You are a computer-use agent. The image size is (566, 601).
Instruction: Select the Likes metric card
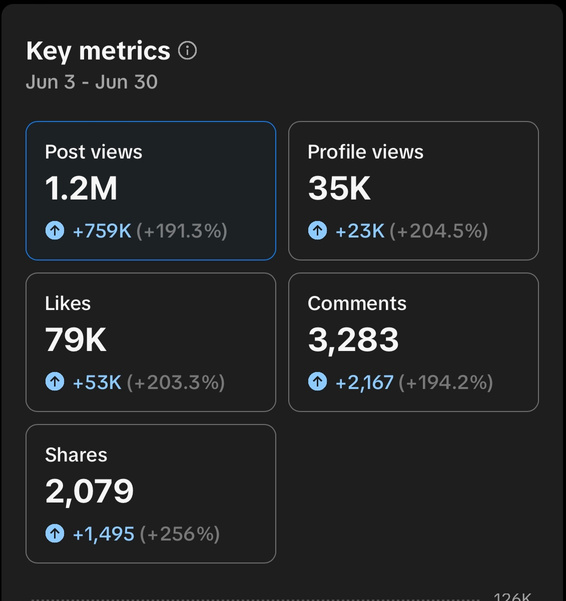point(151,342)
